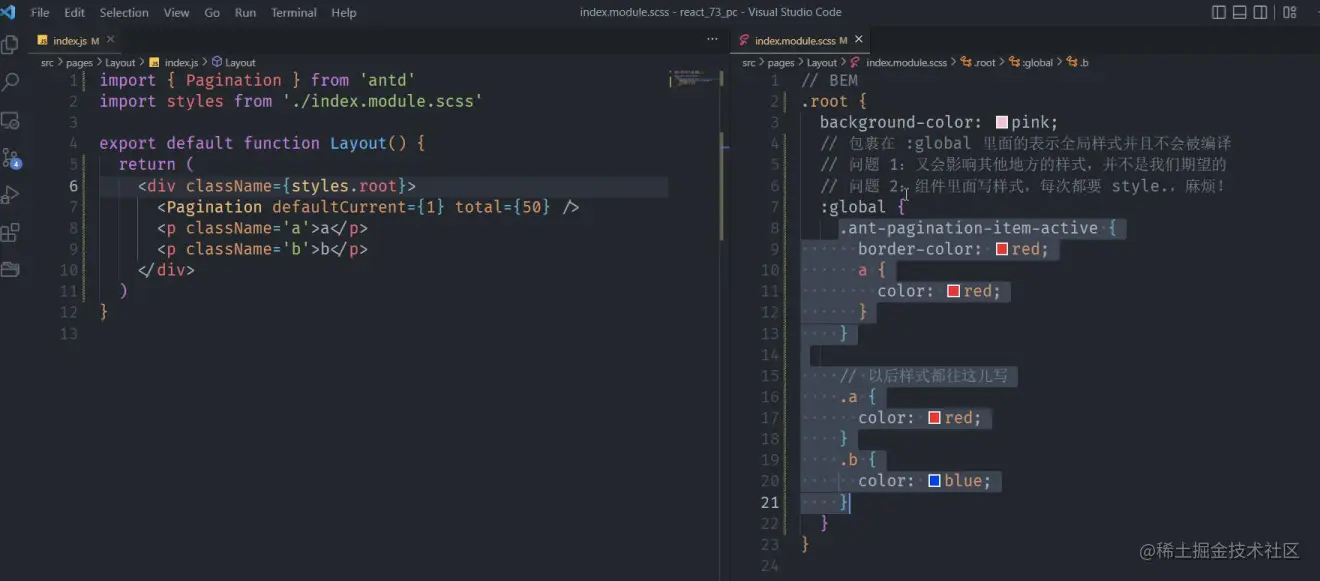Open the Help menu
Viewport: 1320px width, 581px height.
click(344, 12)
